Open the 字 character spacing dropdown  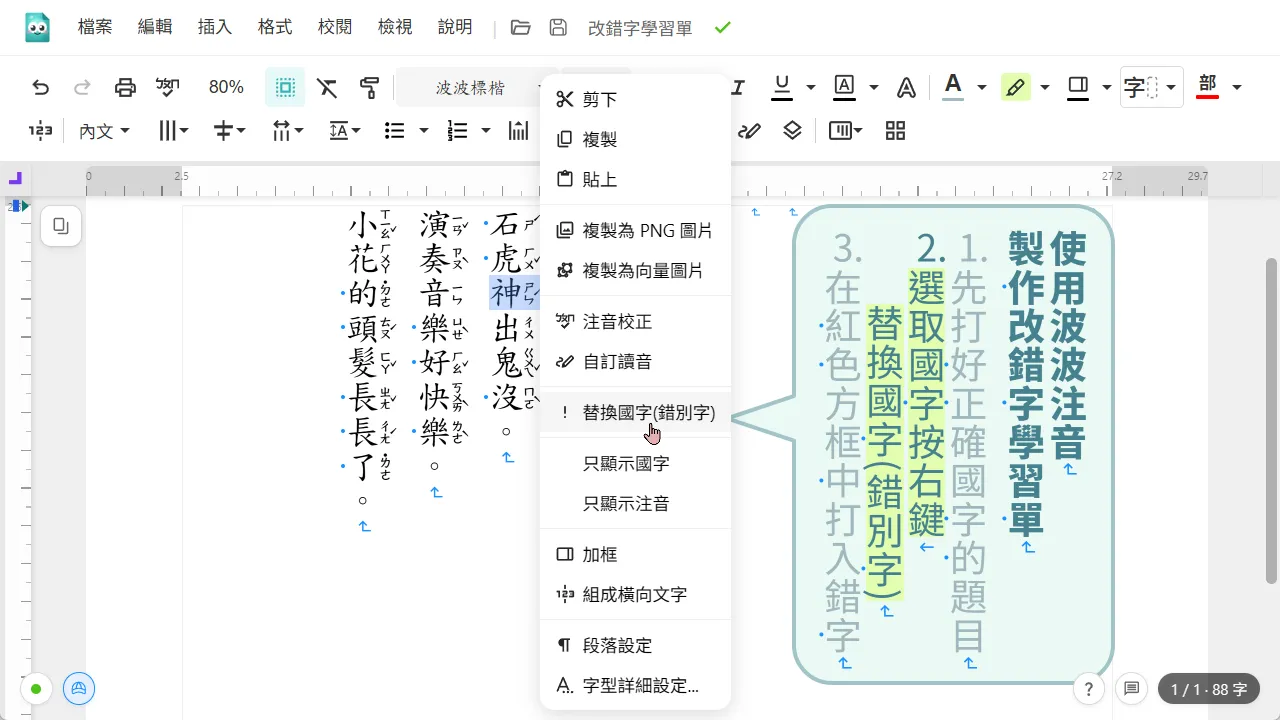point(1152,87)
